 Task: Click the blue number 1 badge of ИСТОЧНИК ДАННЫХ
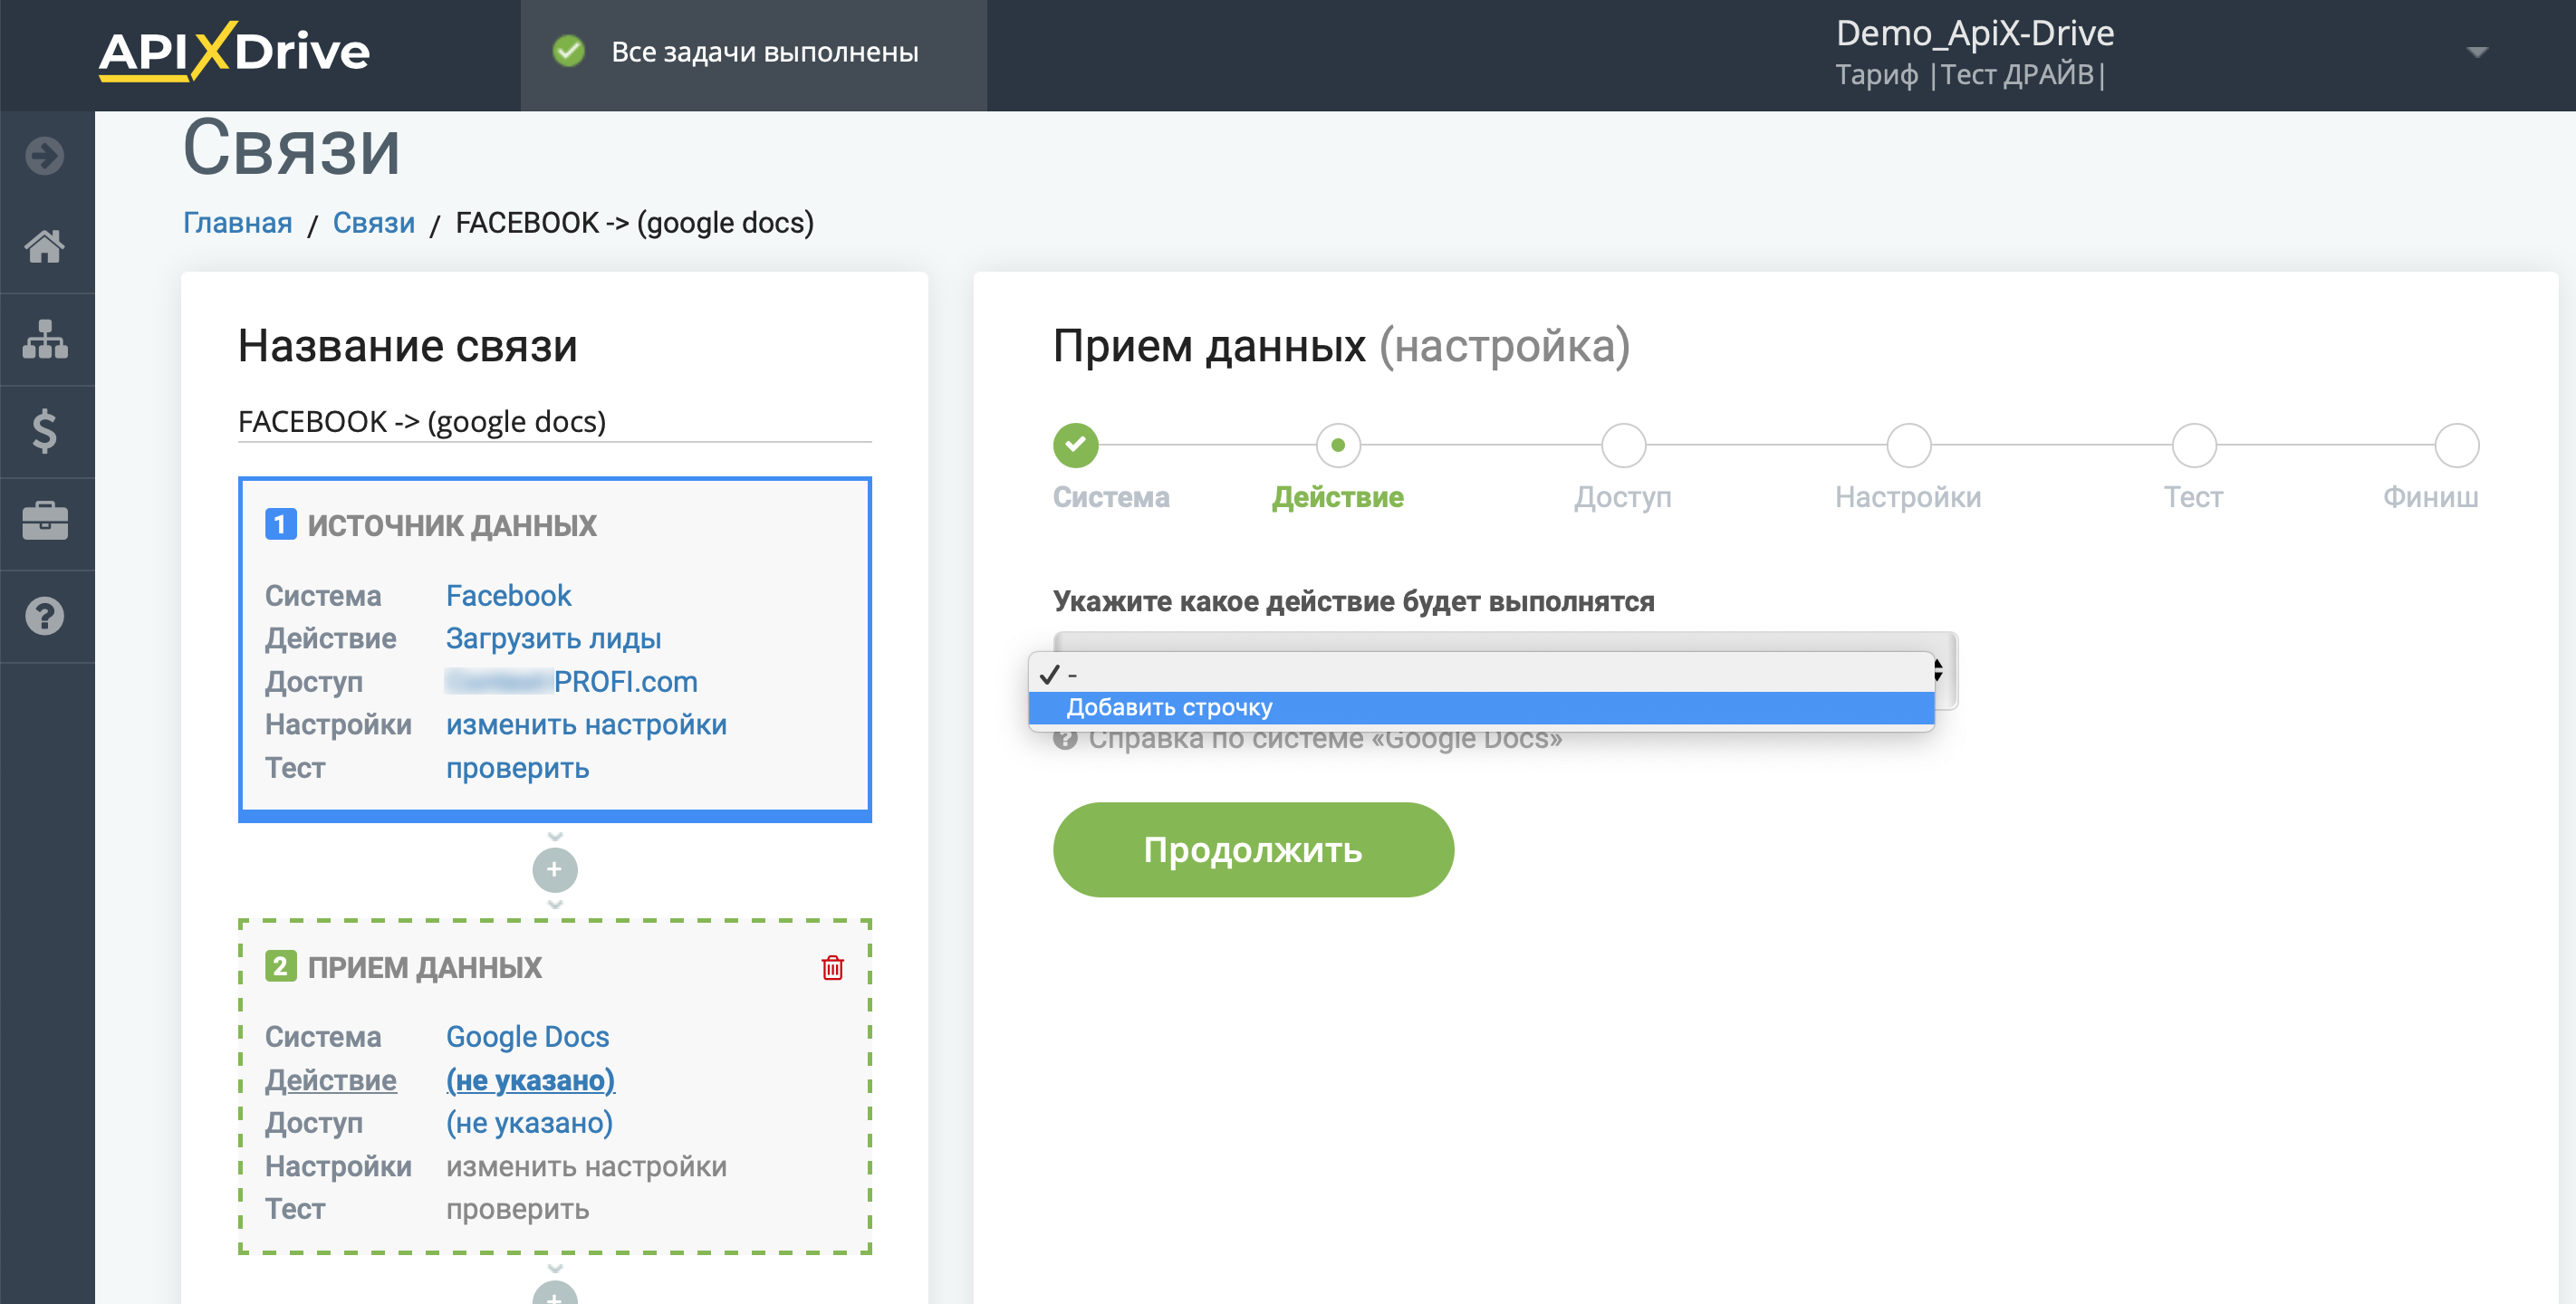[x=280, y=524]
